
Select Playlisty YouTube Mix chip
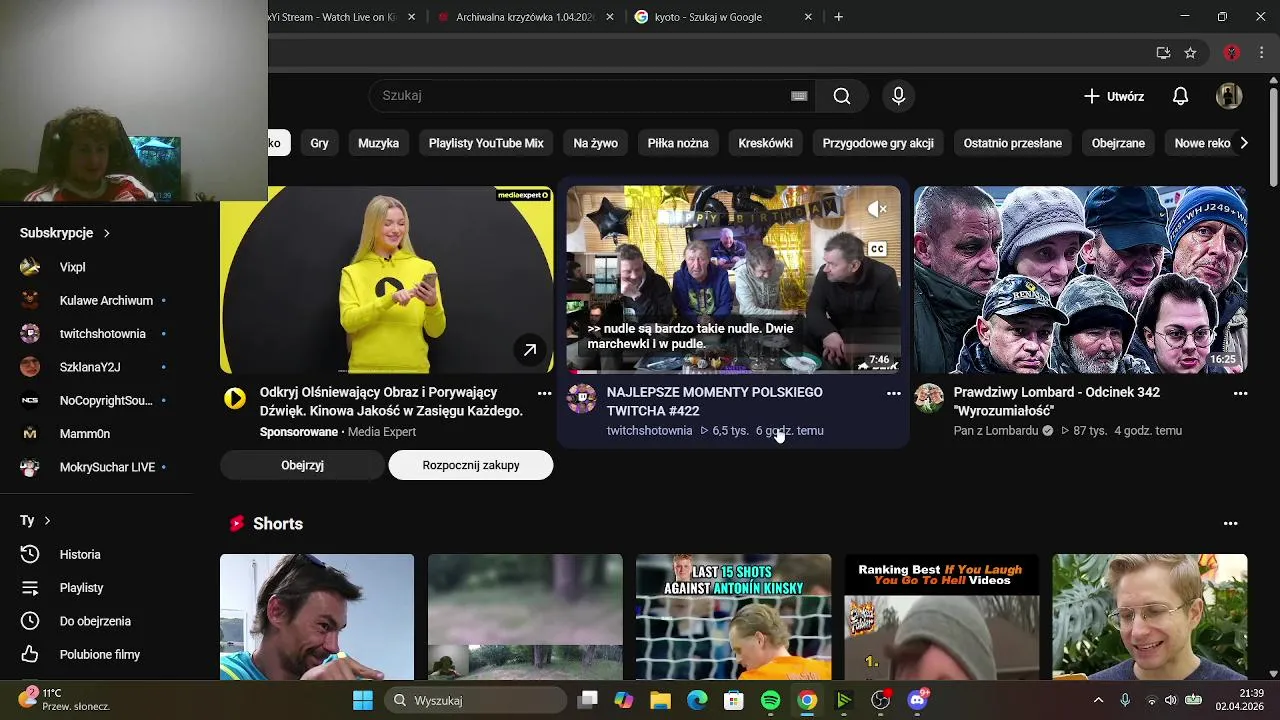tap(486, 143)
